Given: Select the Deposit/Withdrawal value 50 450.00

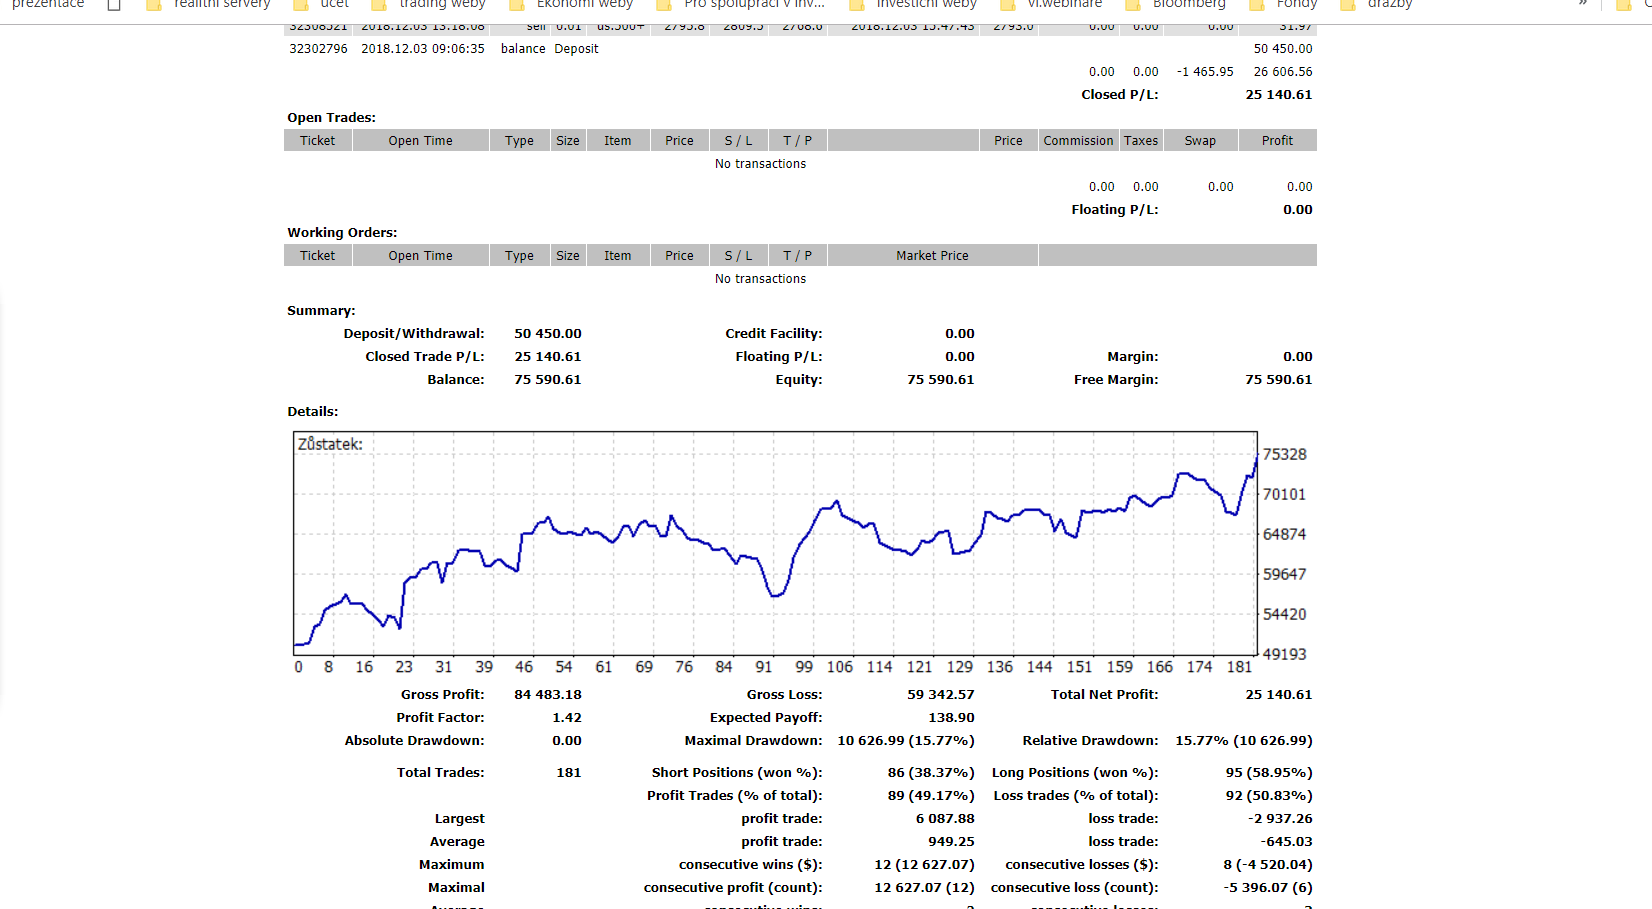Looking at the screenshot, I should tap(548, 334).
